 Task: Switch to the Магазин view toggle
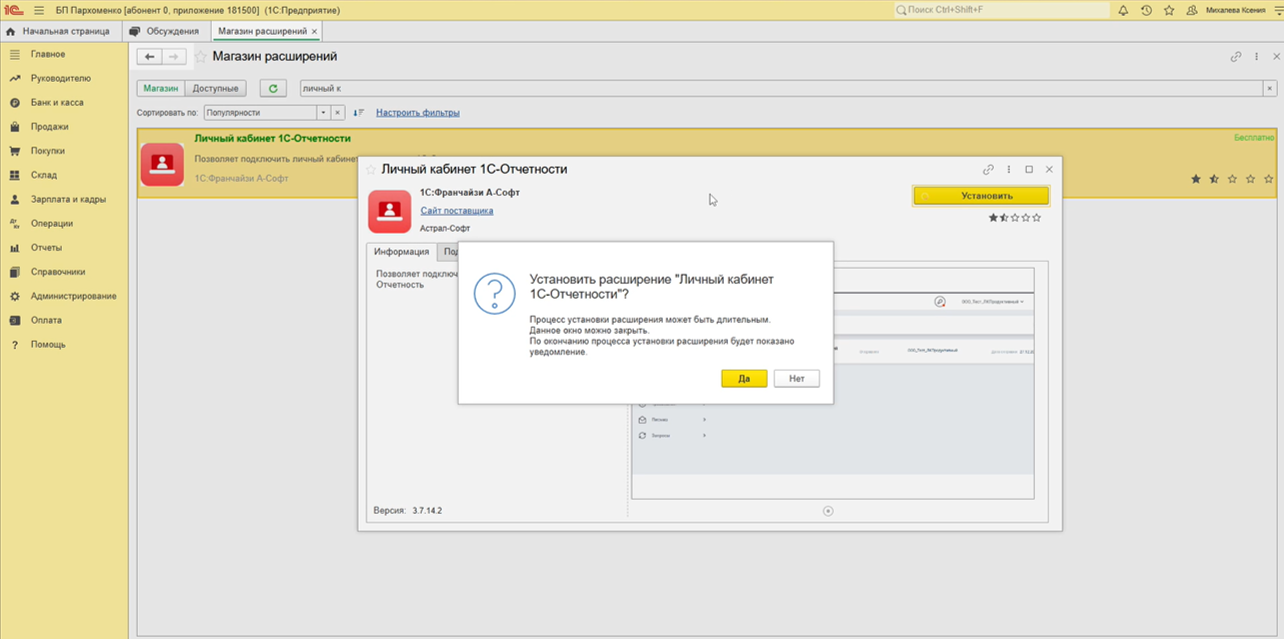point(160,89)
